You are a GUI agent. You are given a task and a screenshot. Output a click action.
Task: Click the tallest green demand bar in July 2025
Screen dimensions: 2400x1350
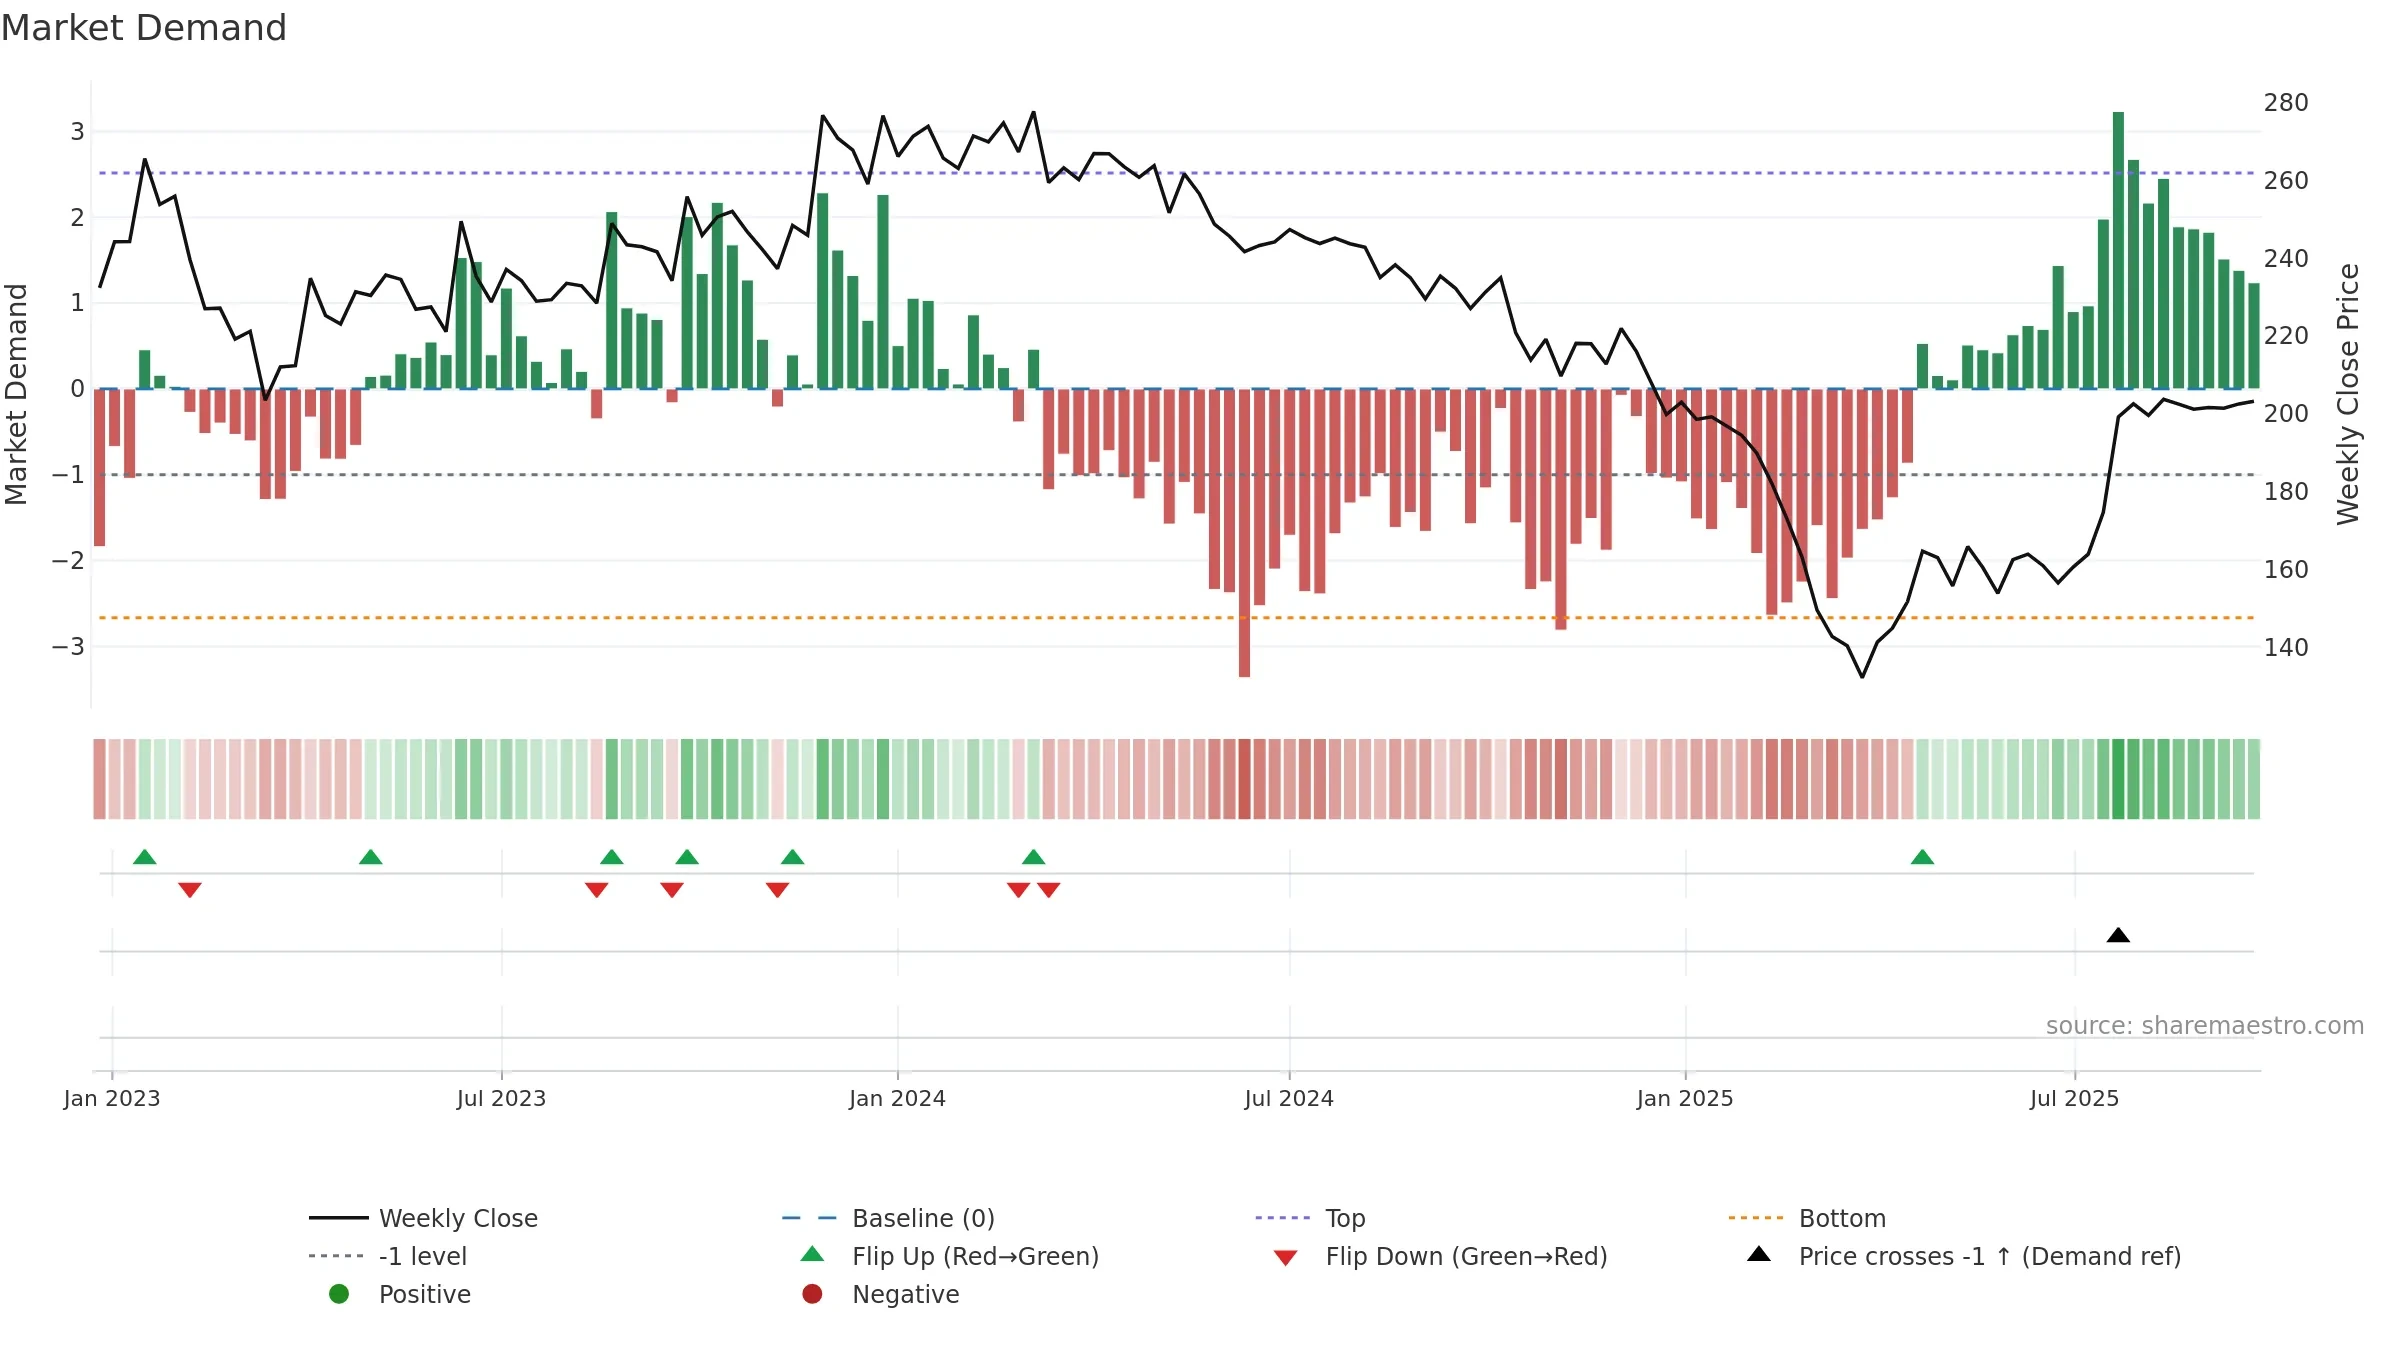click(x=2118, y=250)
